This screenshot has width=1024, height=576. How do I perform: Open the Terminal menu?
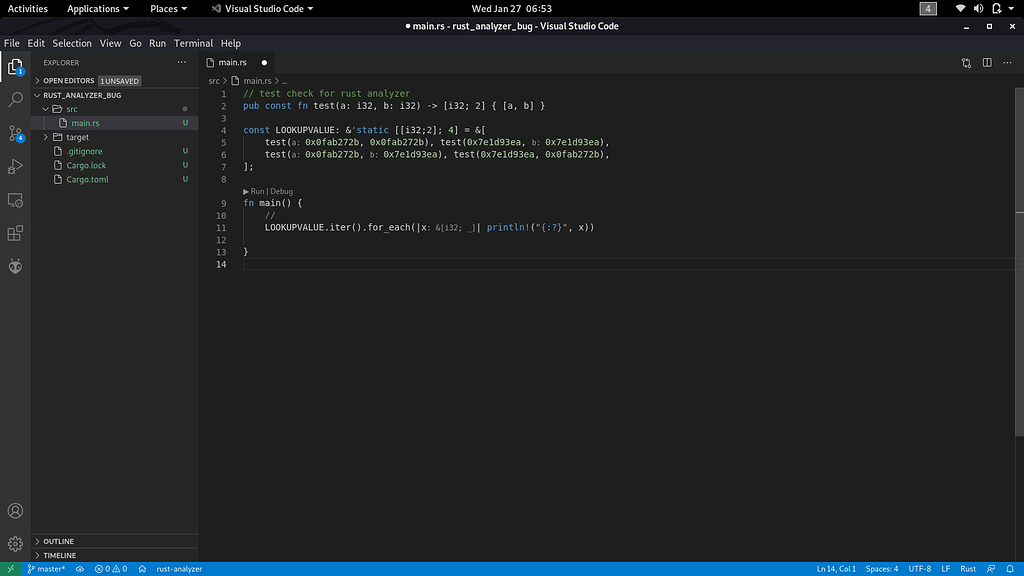[x=191, y=43]
